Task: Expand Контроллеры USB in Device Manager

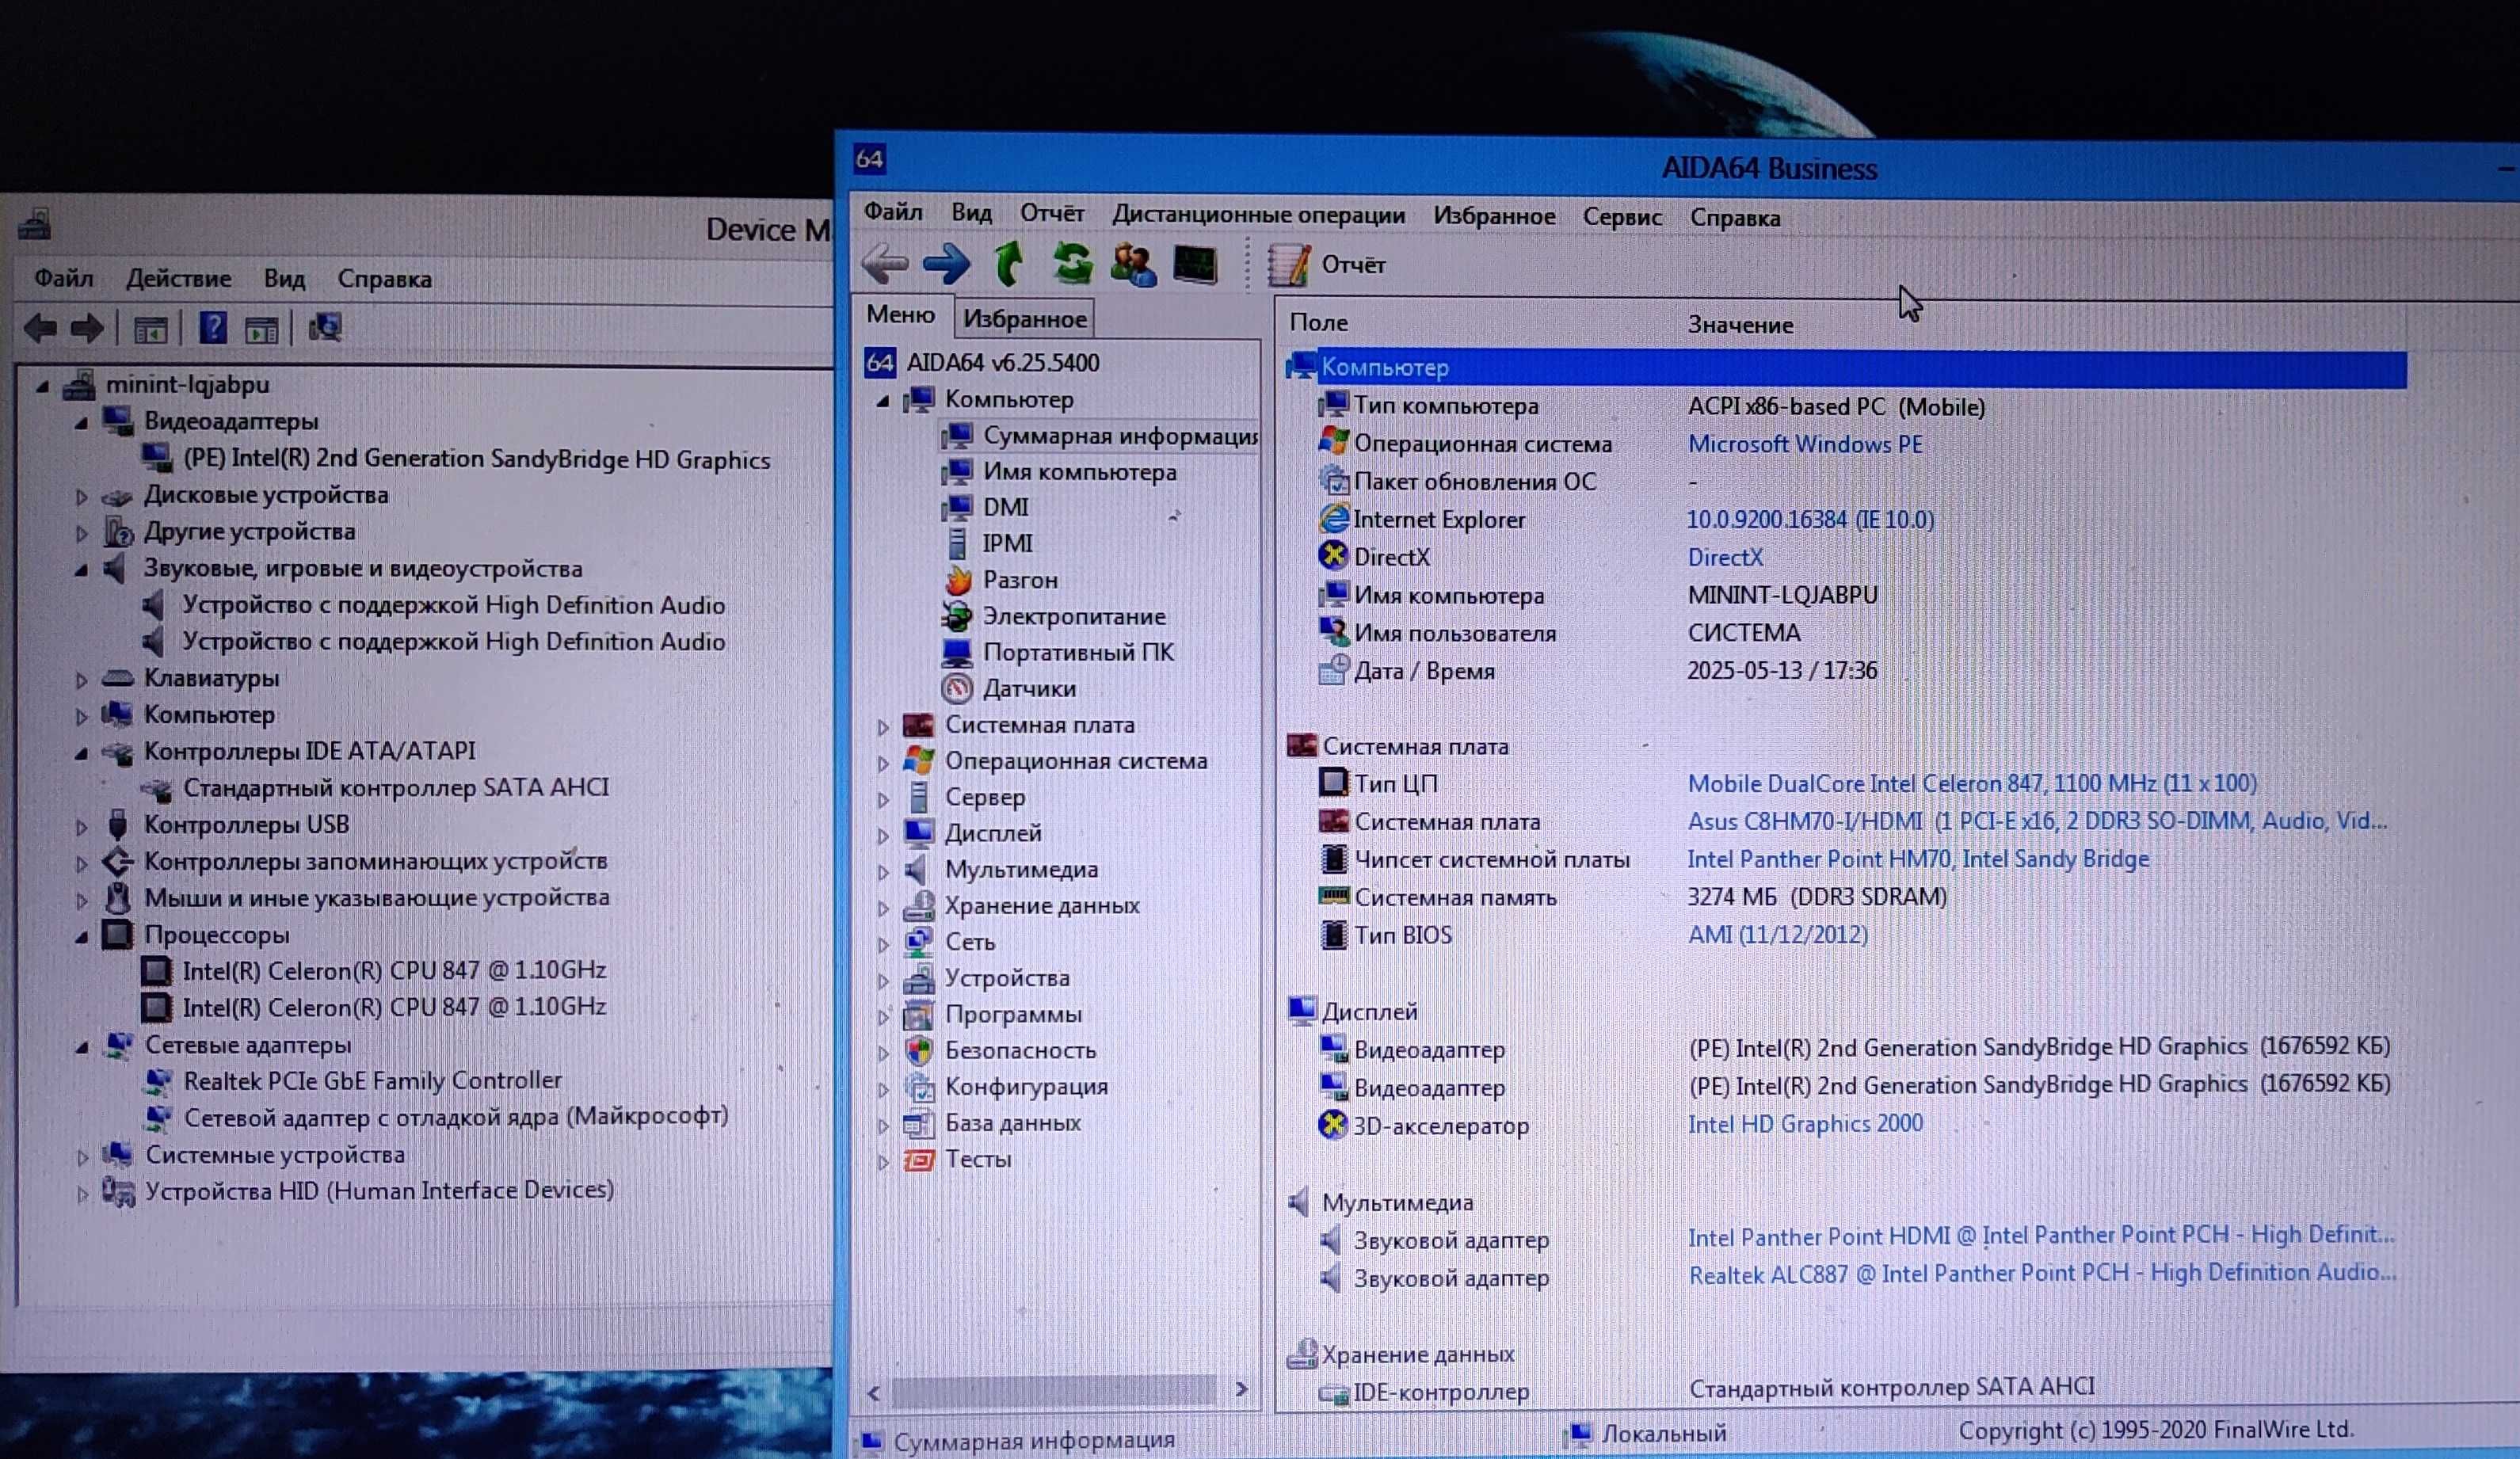Action: (82, 826)
